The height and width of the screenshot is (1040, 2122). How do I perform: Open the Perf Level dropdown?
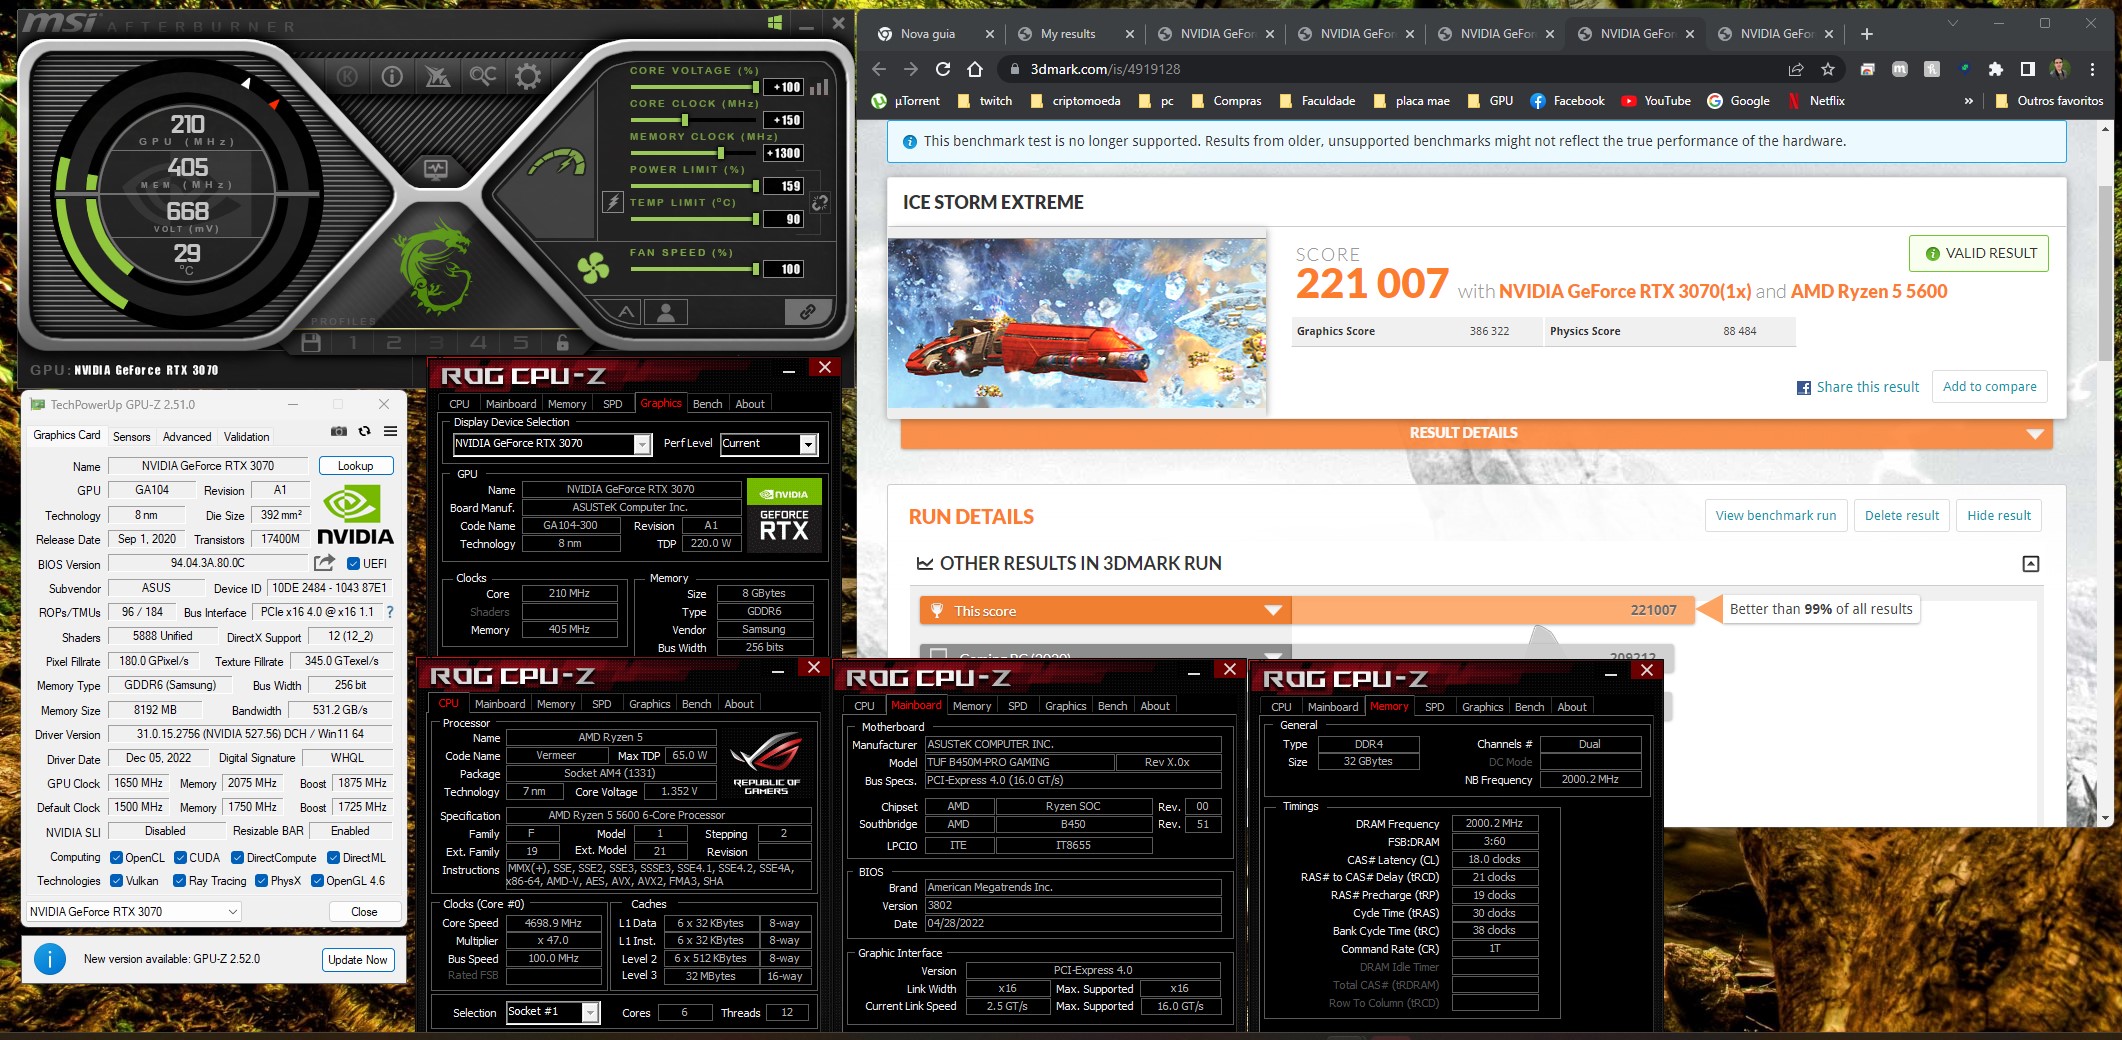(x=769, y=444)
